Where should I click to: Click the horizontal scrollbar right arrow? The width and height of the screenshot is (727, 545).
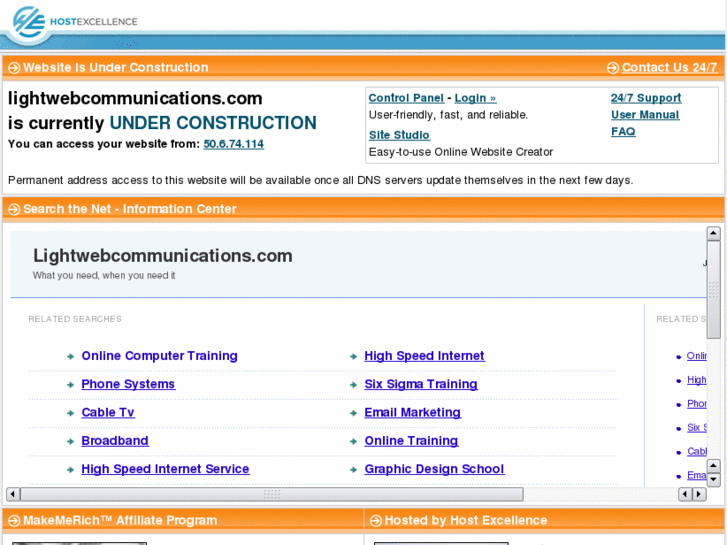click(699, 494)
